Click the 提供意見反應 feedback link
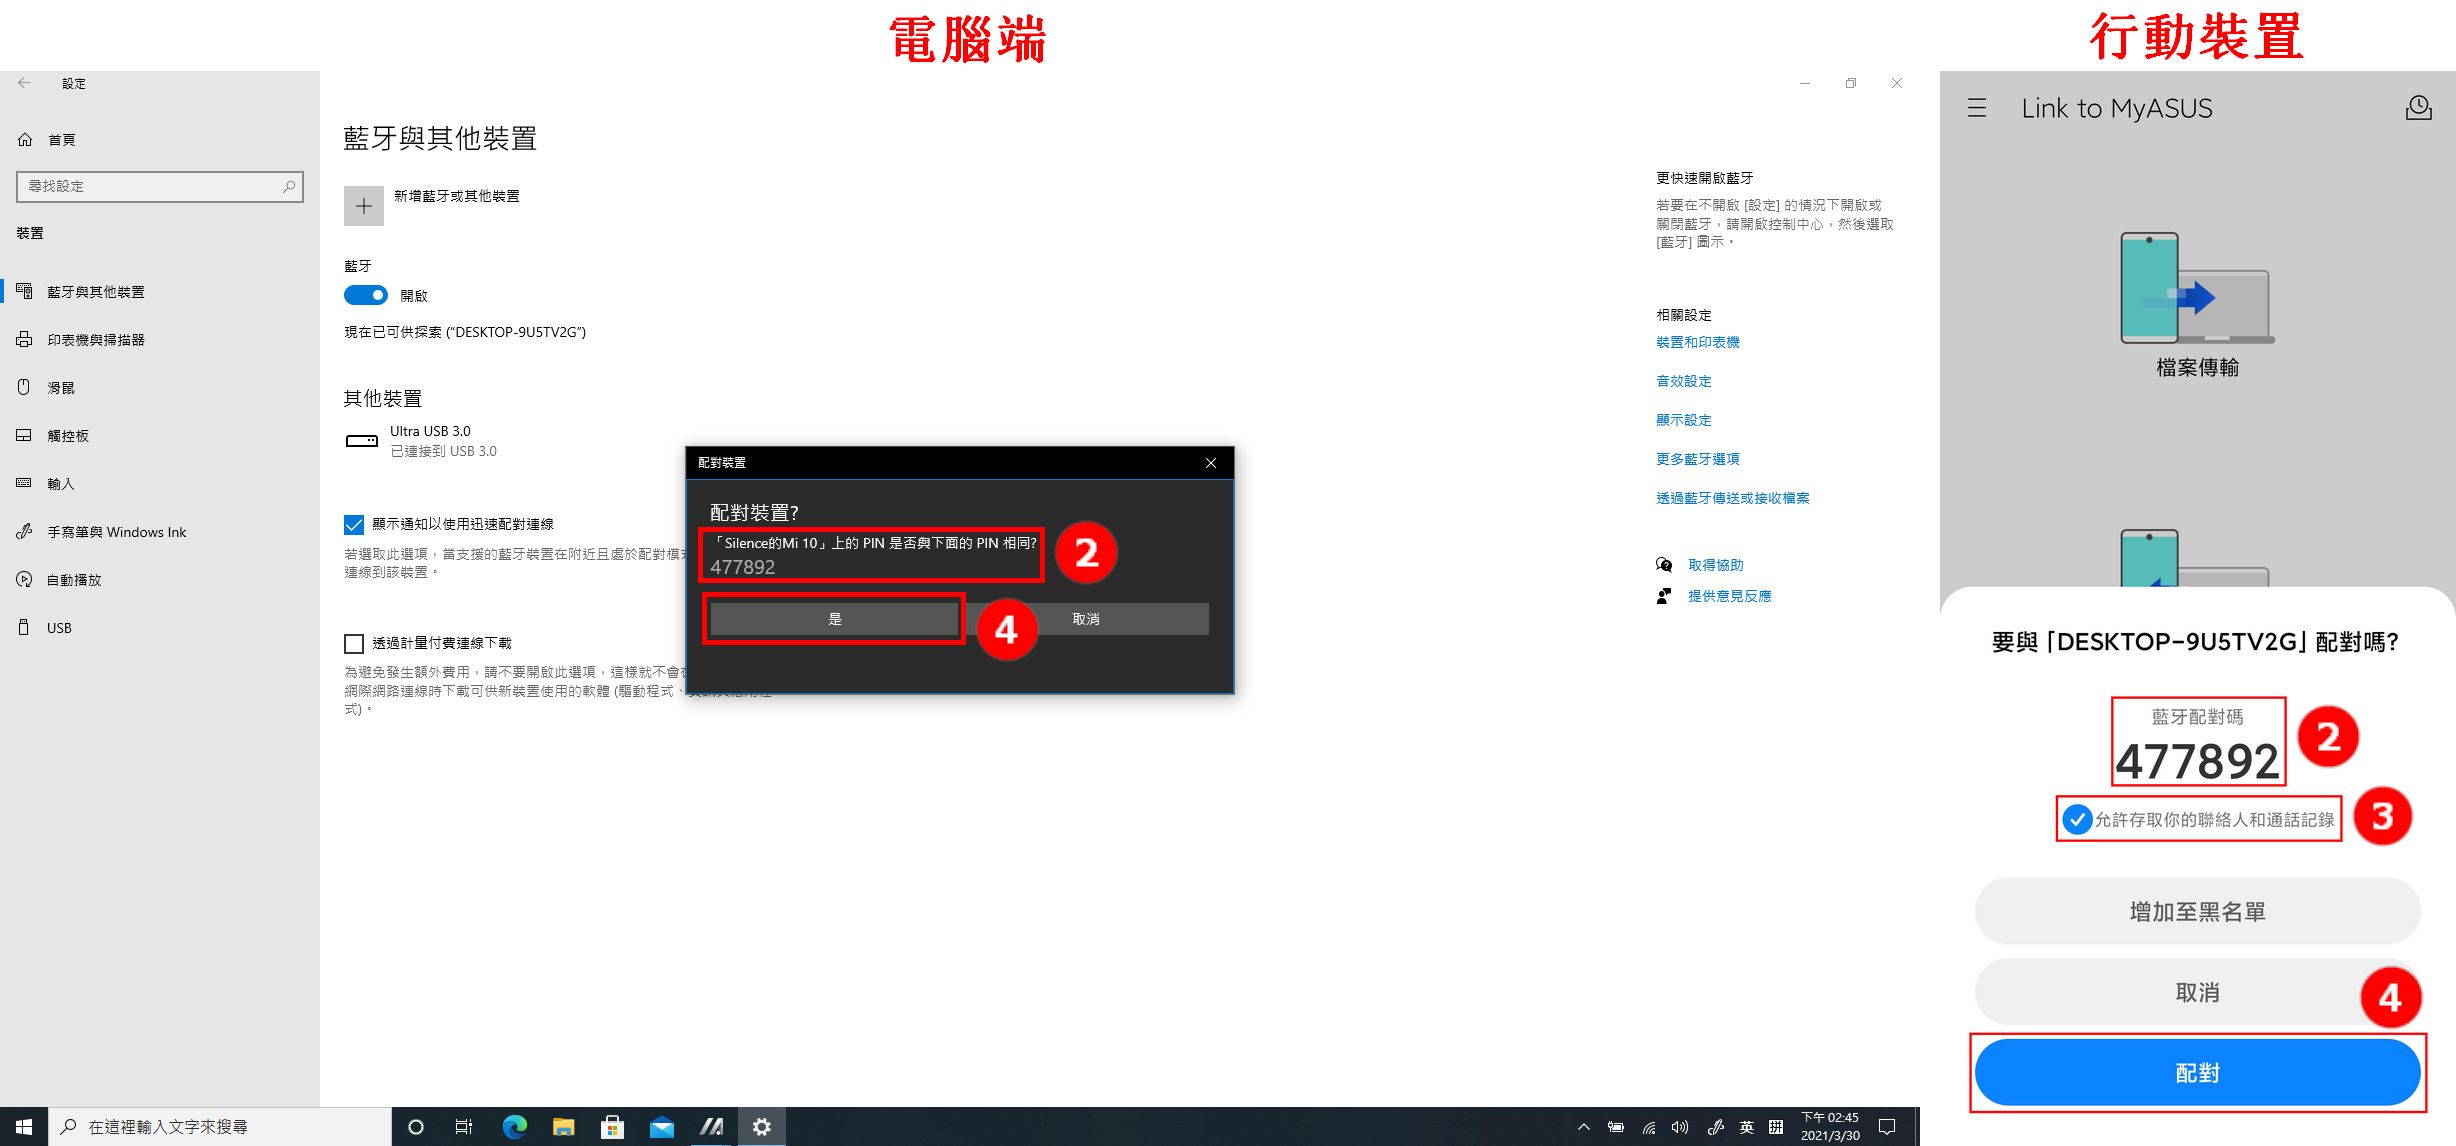The width and height of the screenshot is (2456, 1146). (1730, 596)
